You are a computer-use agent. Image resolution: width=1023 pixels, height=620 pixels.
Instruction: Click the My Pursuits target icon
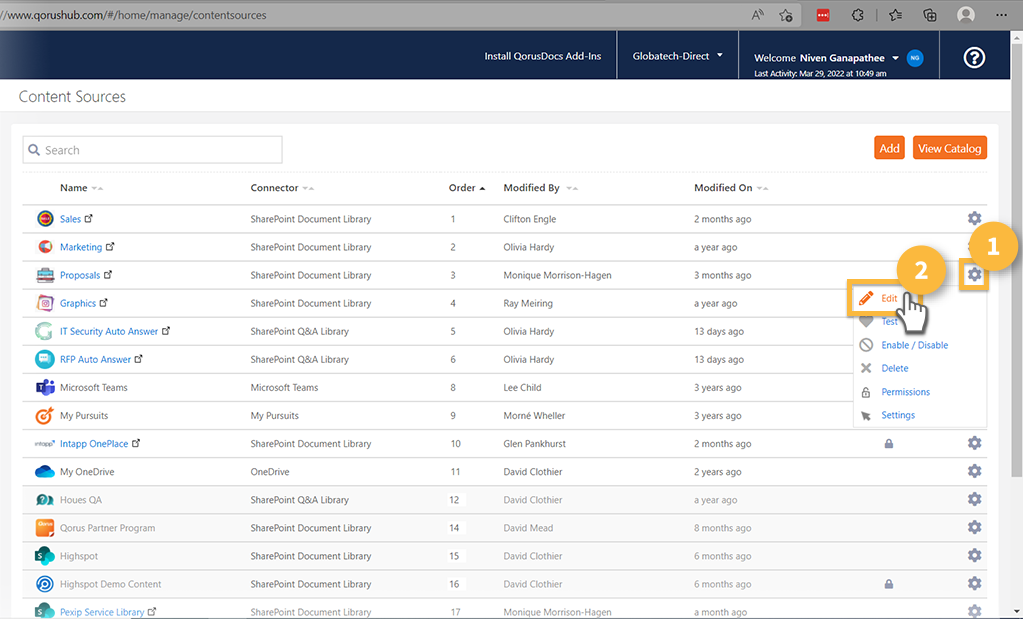pyautogui.click(x=45, y=415)
